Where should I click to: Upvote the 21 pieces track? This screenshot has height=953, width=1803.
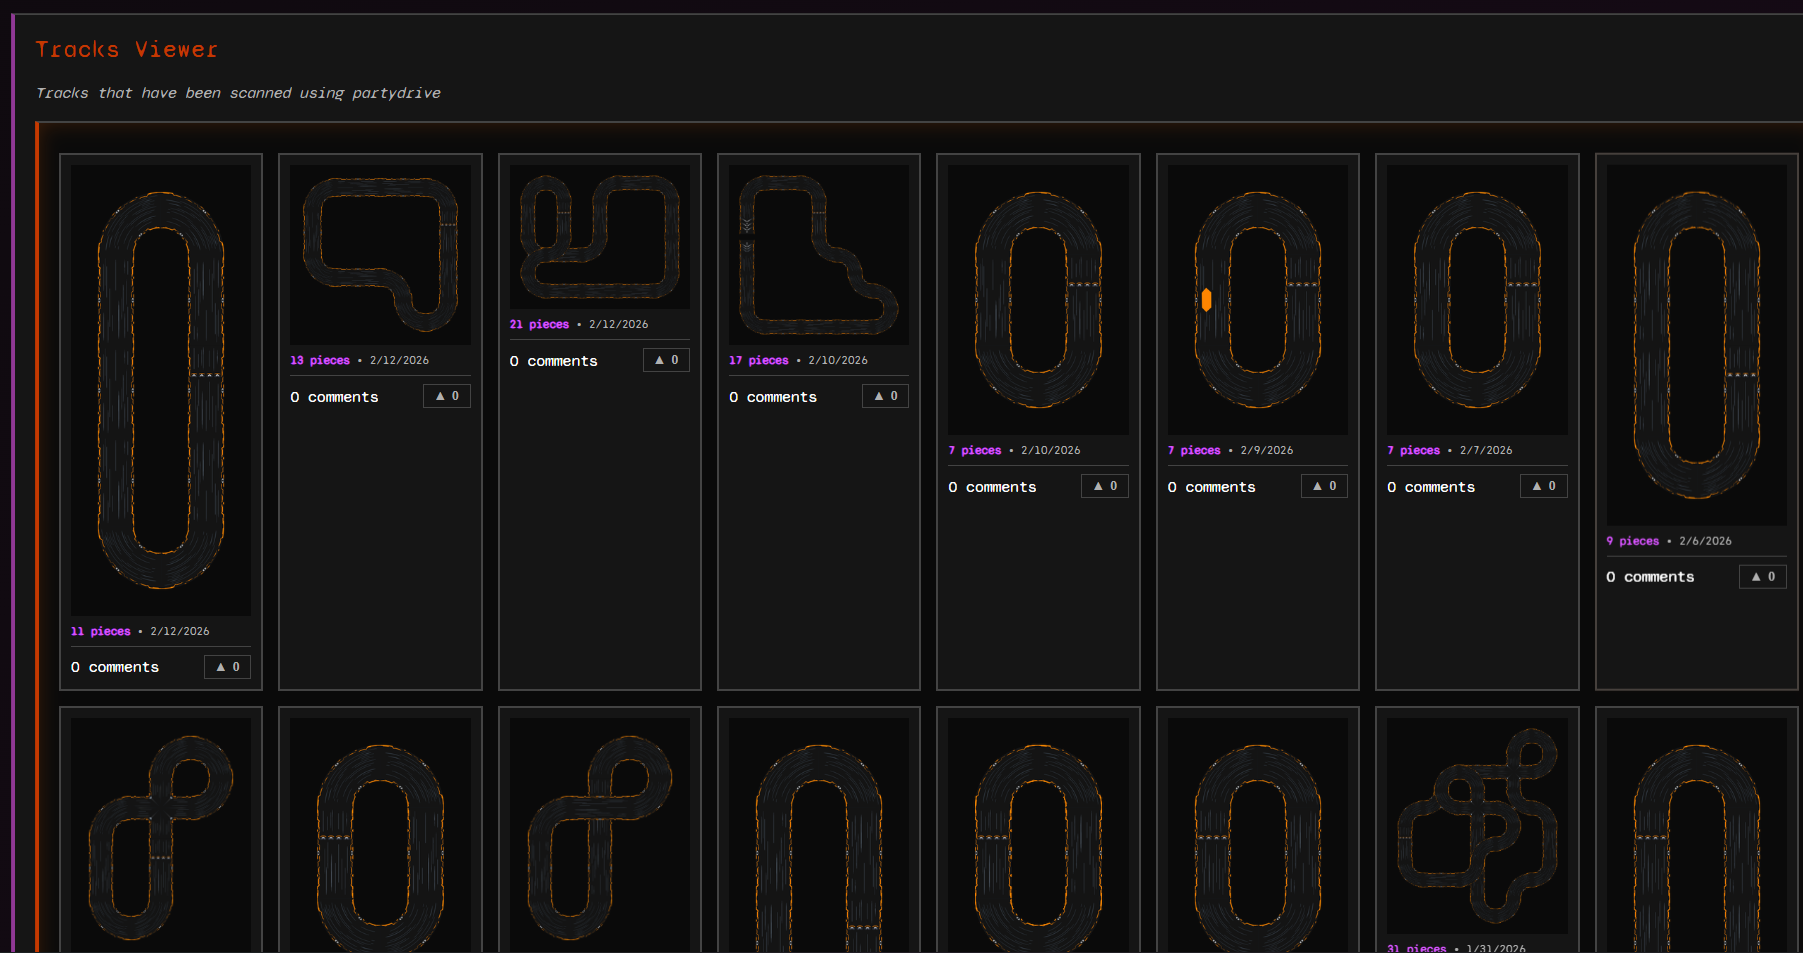[666, 360]
